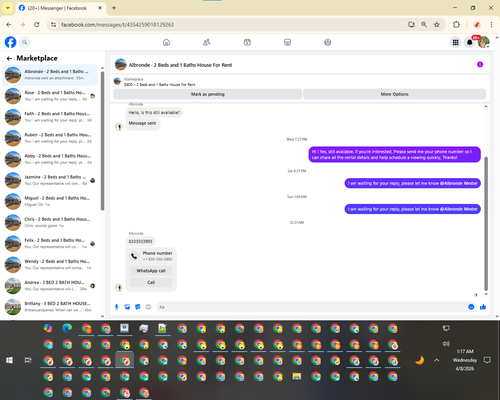Go to the Home feed icon
Screen dimensions: 500x400
[x=166, y=42]
